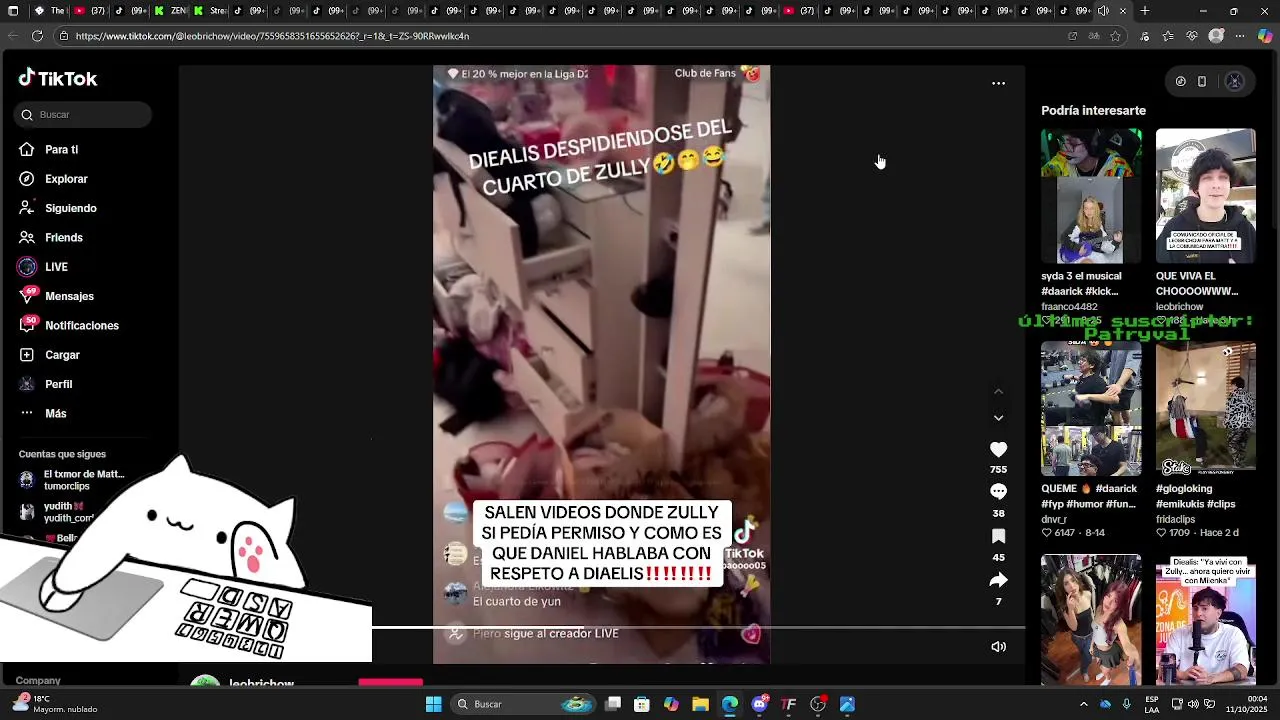Open browser essentials heart icon
The image size is (1280, 720).
tap(1192, 36)
